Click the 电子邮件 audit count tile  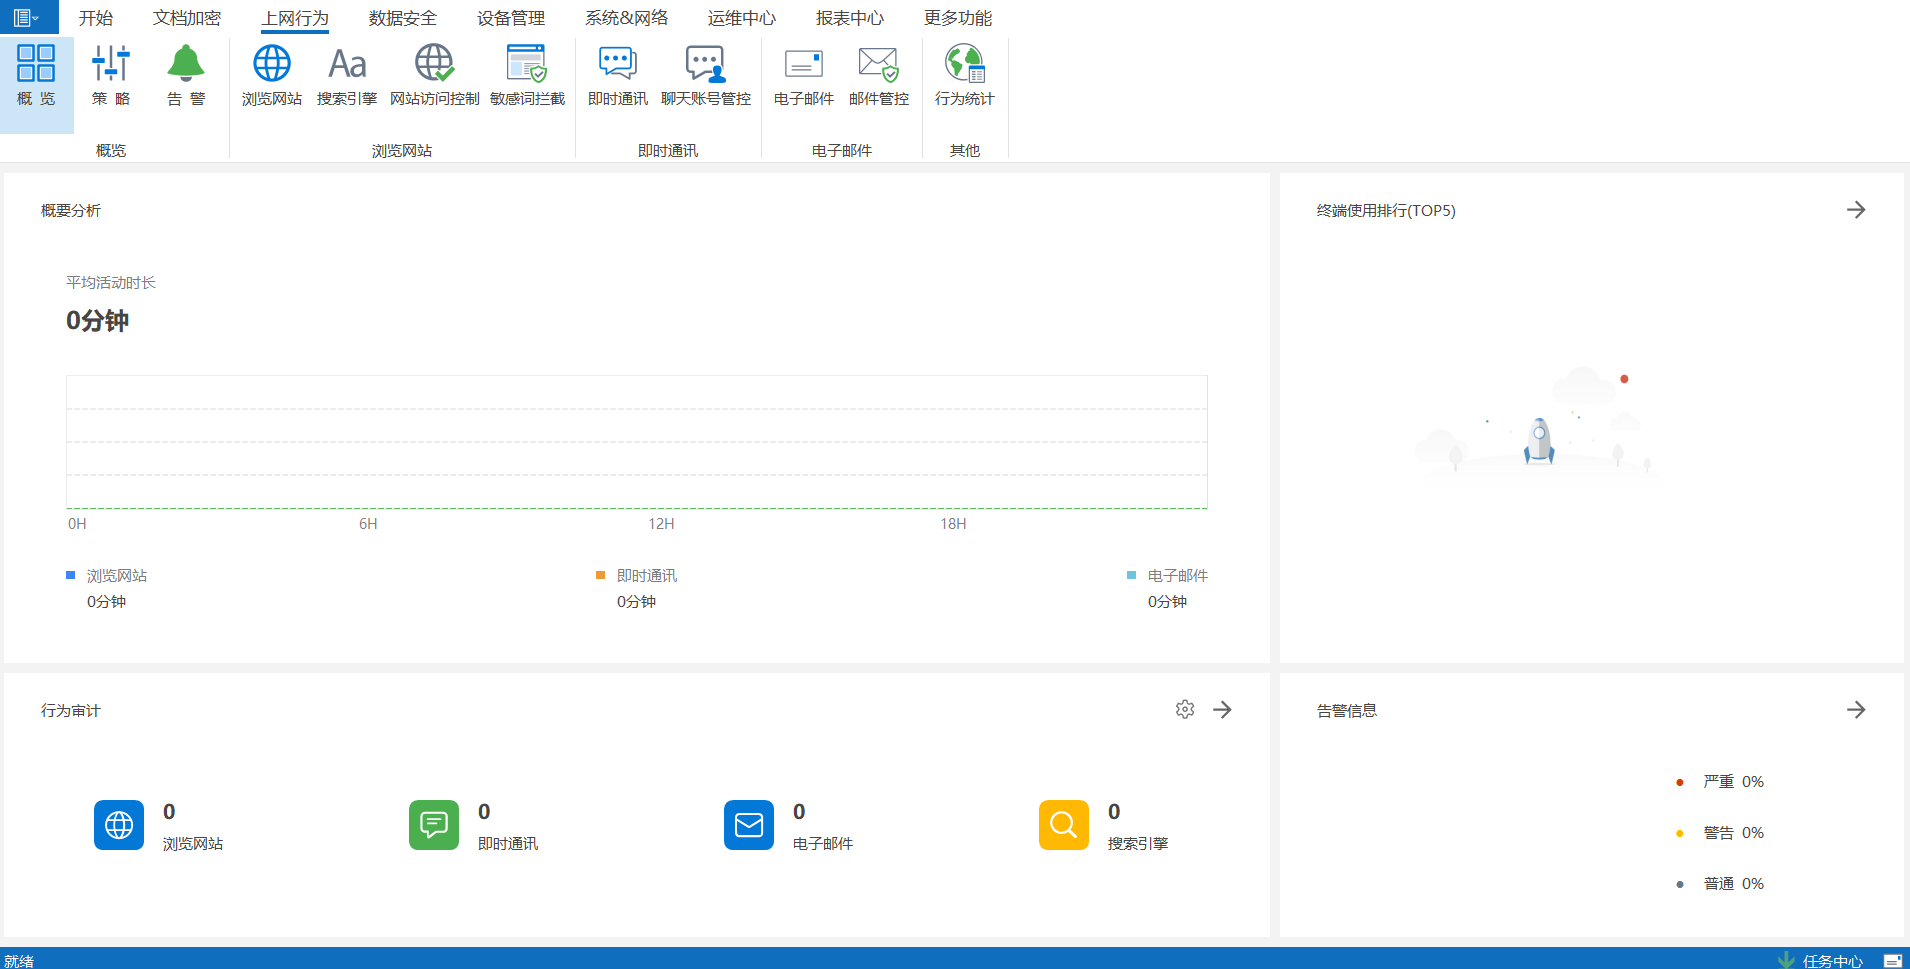click(x=749, y=825)
